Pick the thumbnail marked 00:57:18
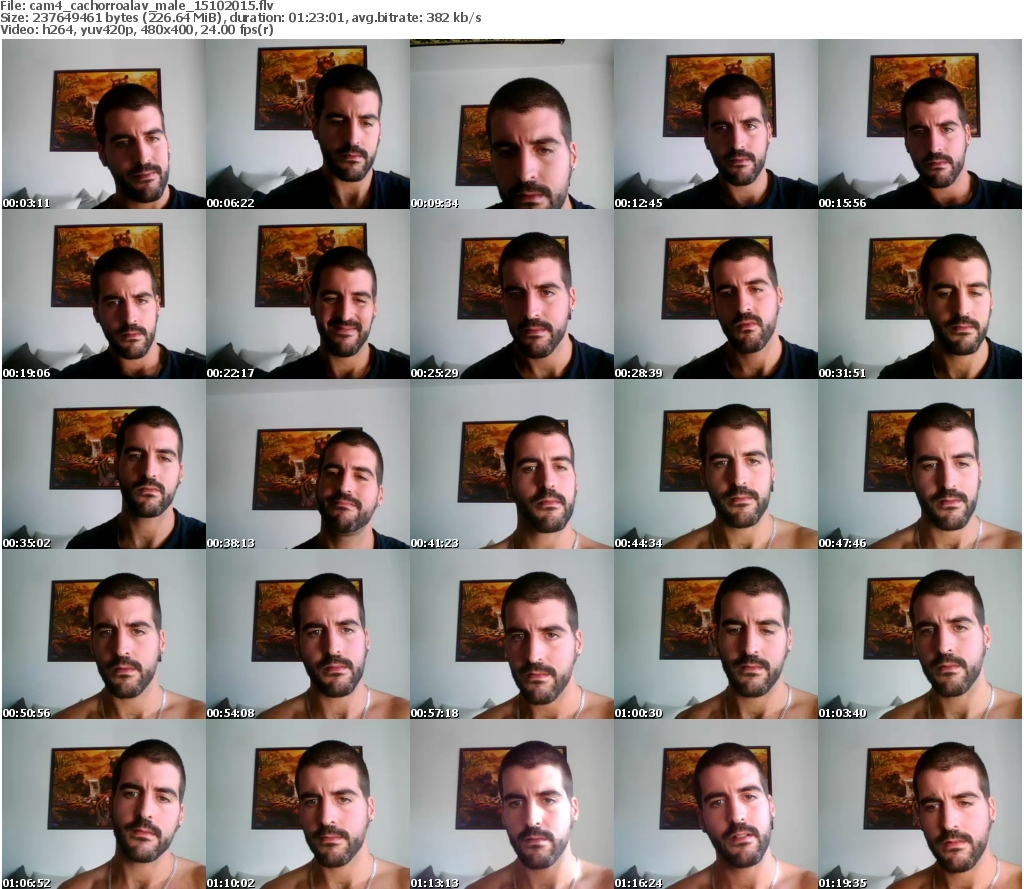The image size is (1024, 889). (x=511, y=634)
